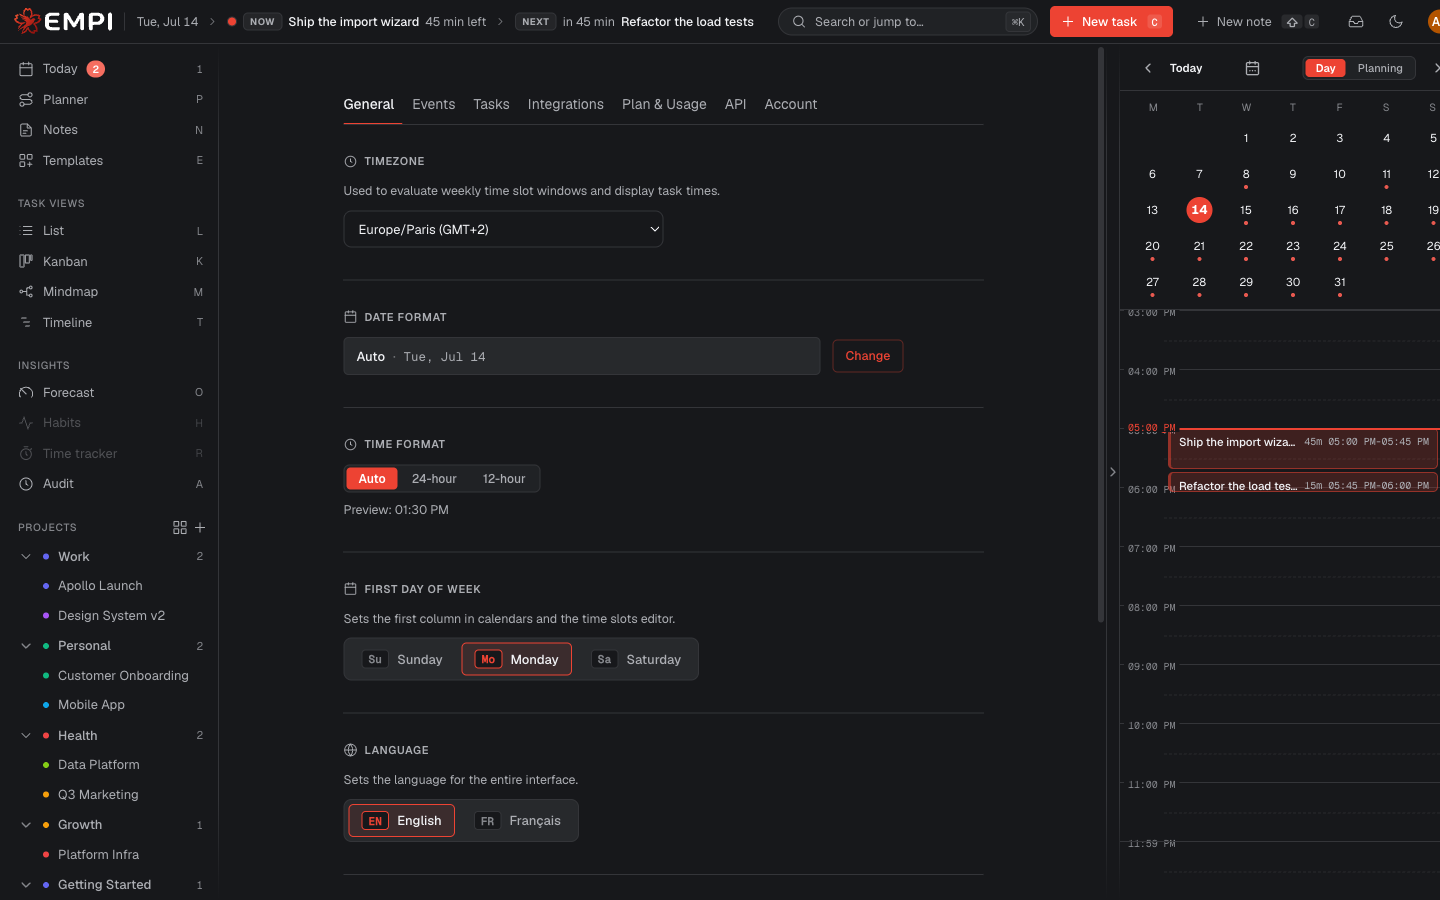
Task: Click the Today label in calendar header
Action: click(x=1186, y=68)
